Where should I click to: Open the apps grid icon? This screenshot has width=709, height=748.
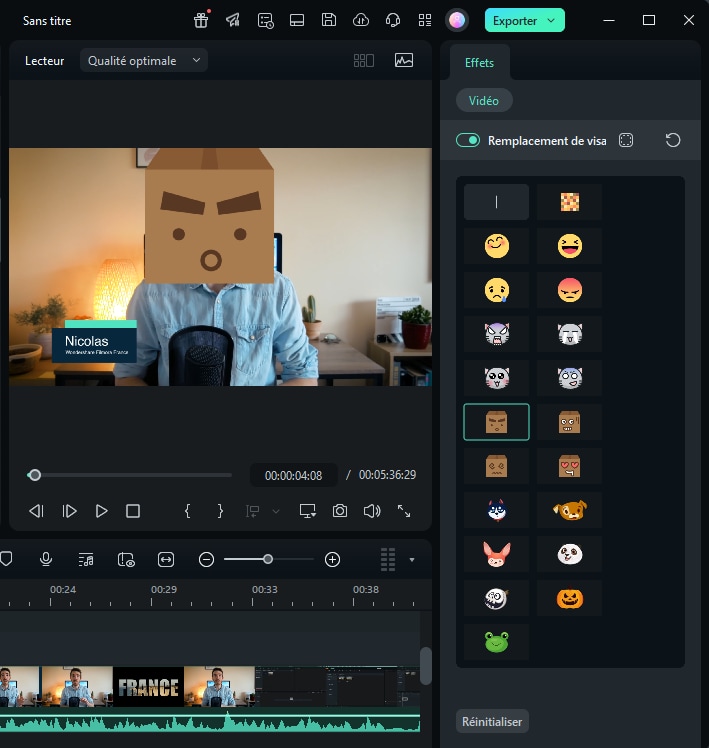(x=425, y=20)
